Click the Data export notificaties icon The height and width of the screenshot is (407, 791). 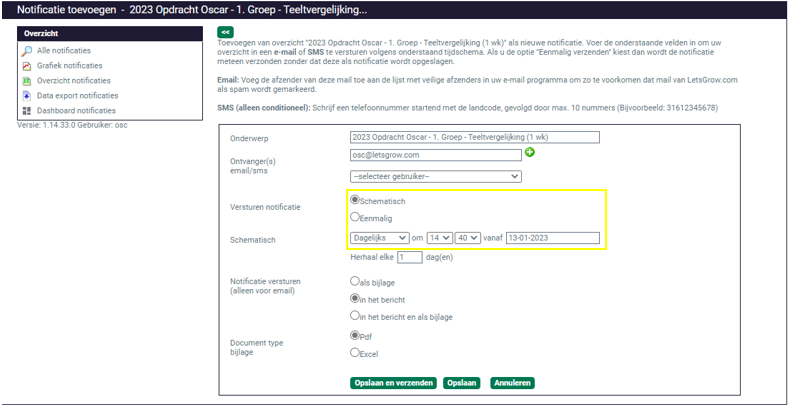pyautogui.click(x=27, y=96)
